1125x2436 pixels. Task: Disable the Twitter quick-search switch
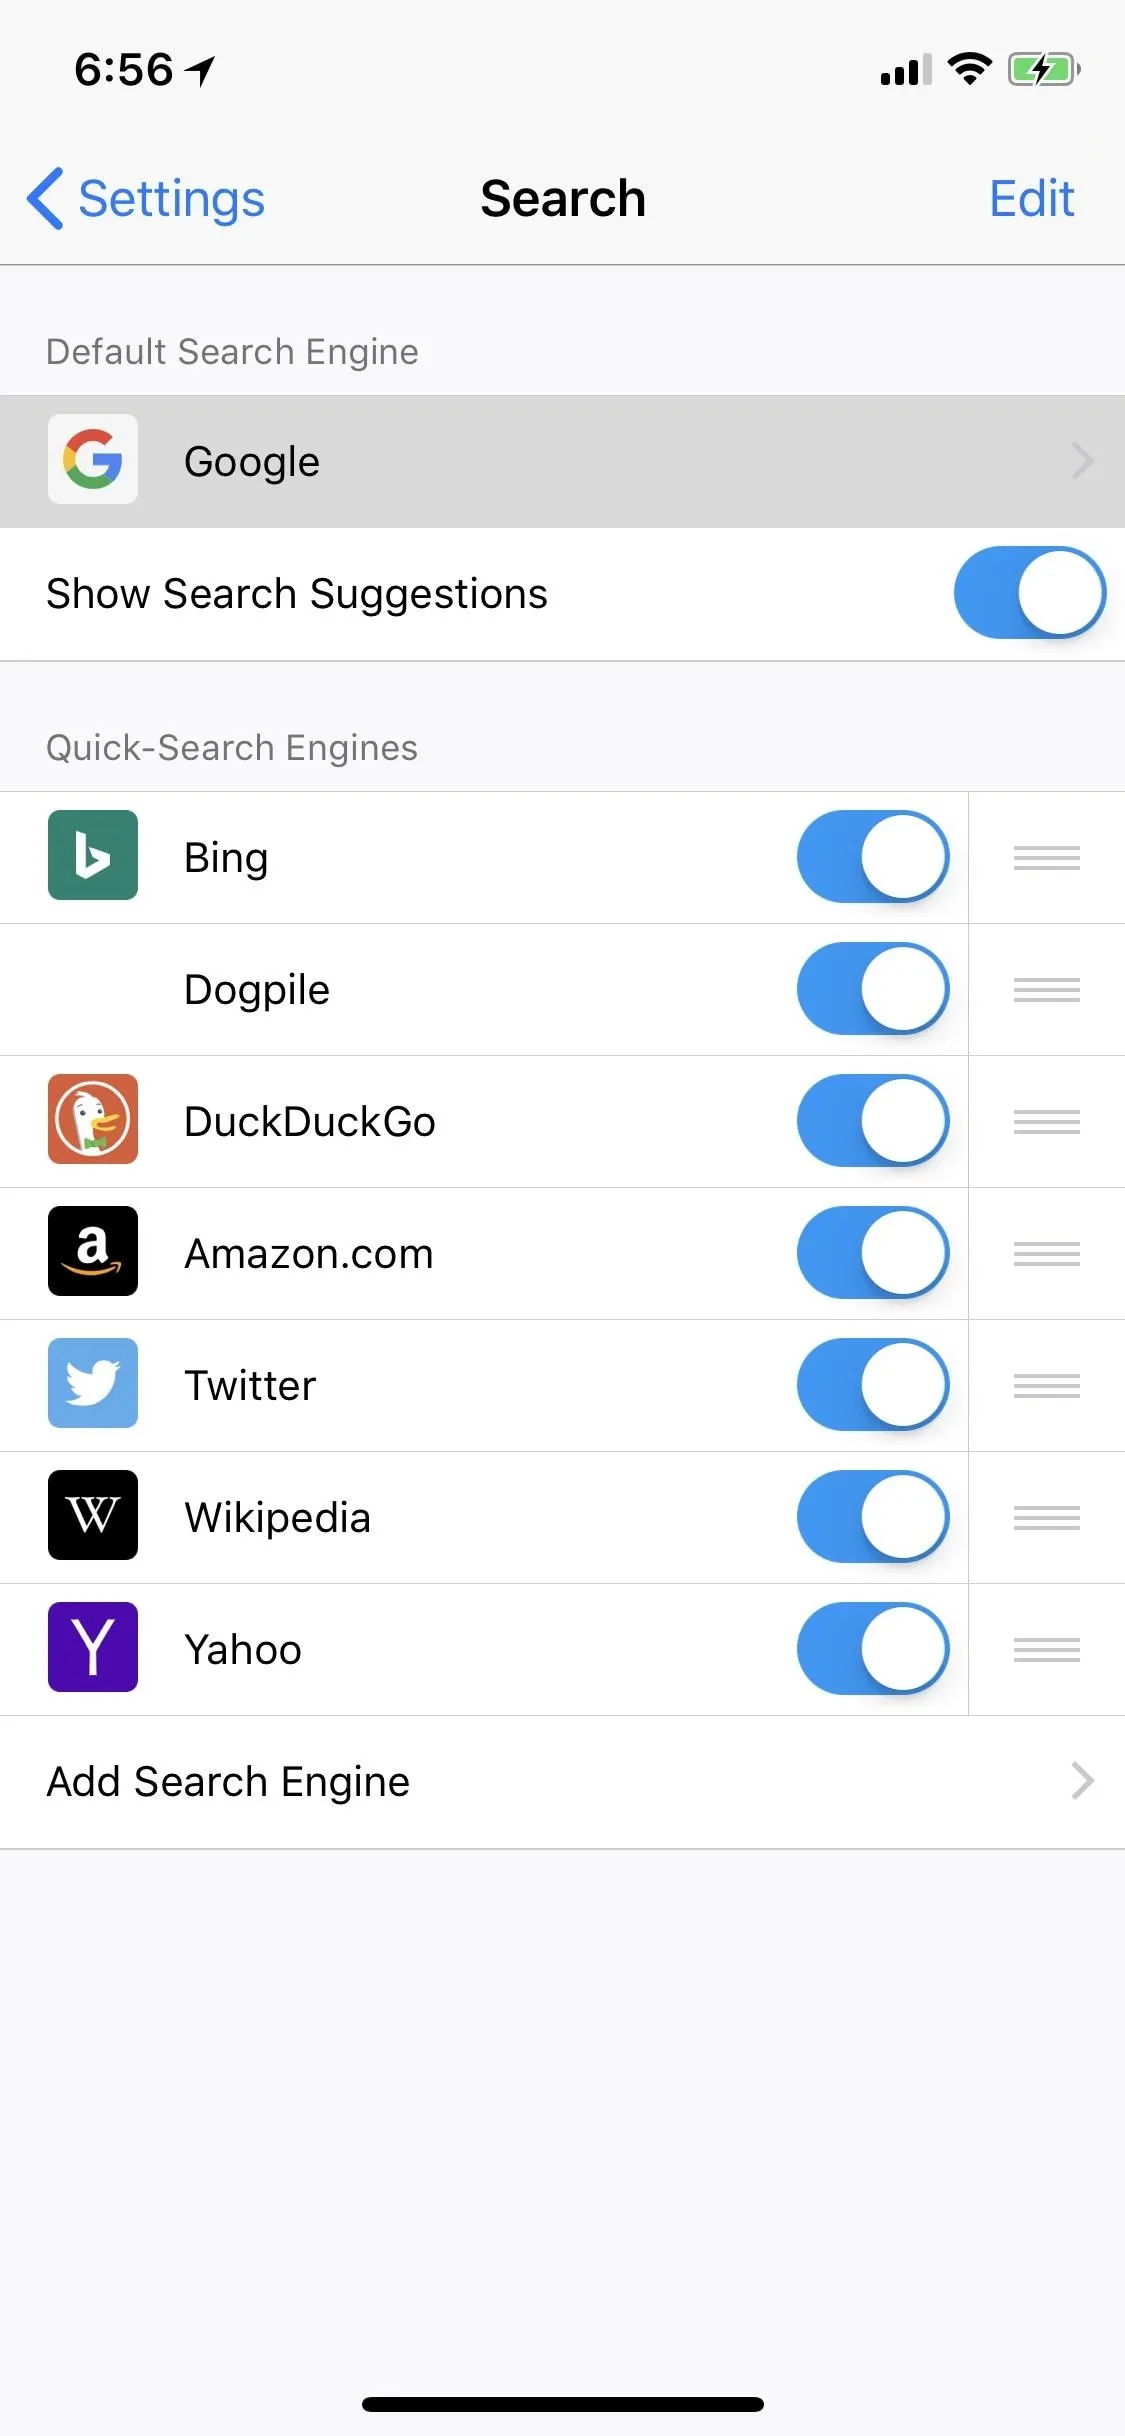tap(873, 1385)
